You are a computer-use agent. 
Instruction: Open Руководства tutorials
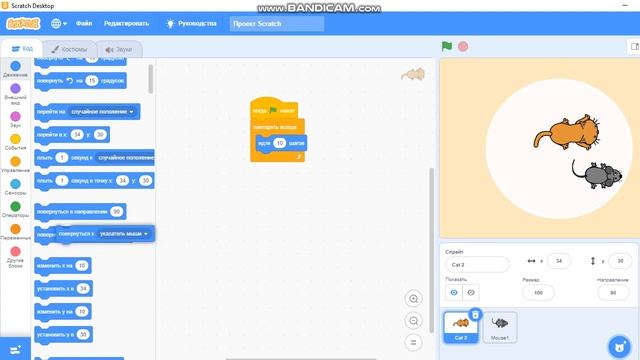point(191,24)
